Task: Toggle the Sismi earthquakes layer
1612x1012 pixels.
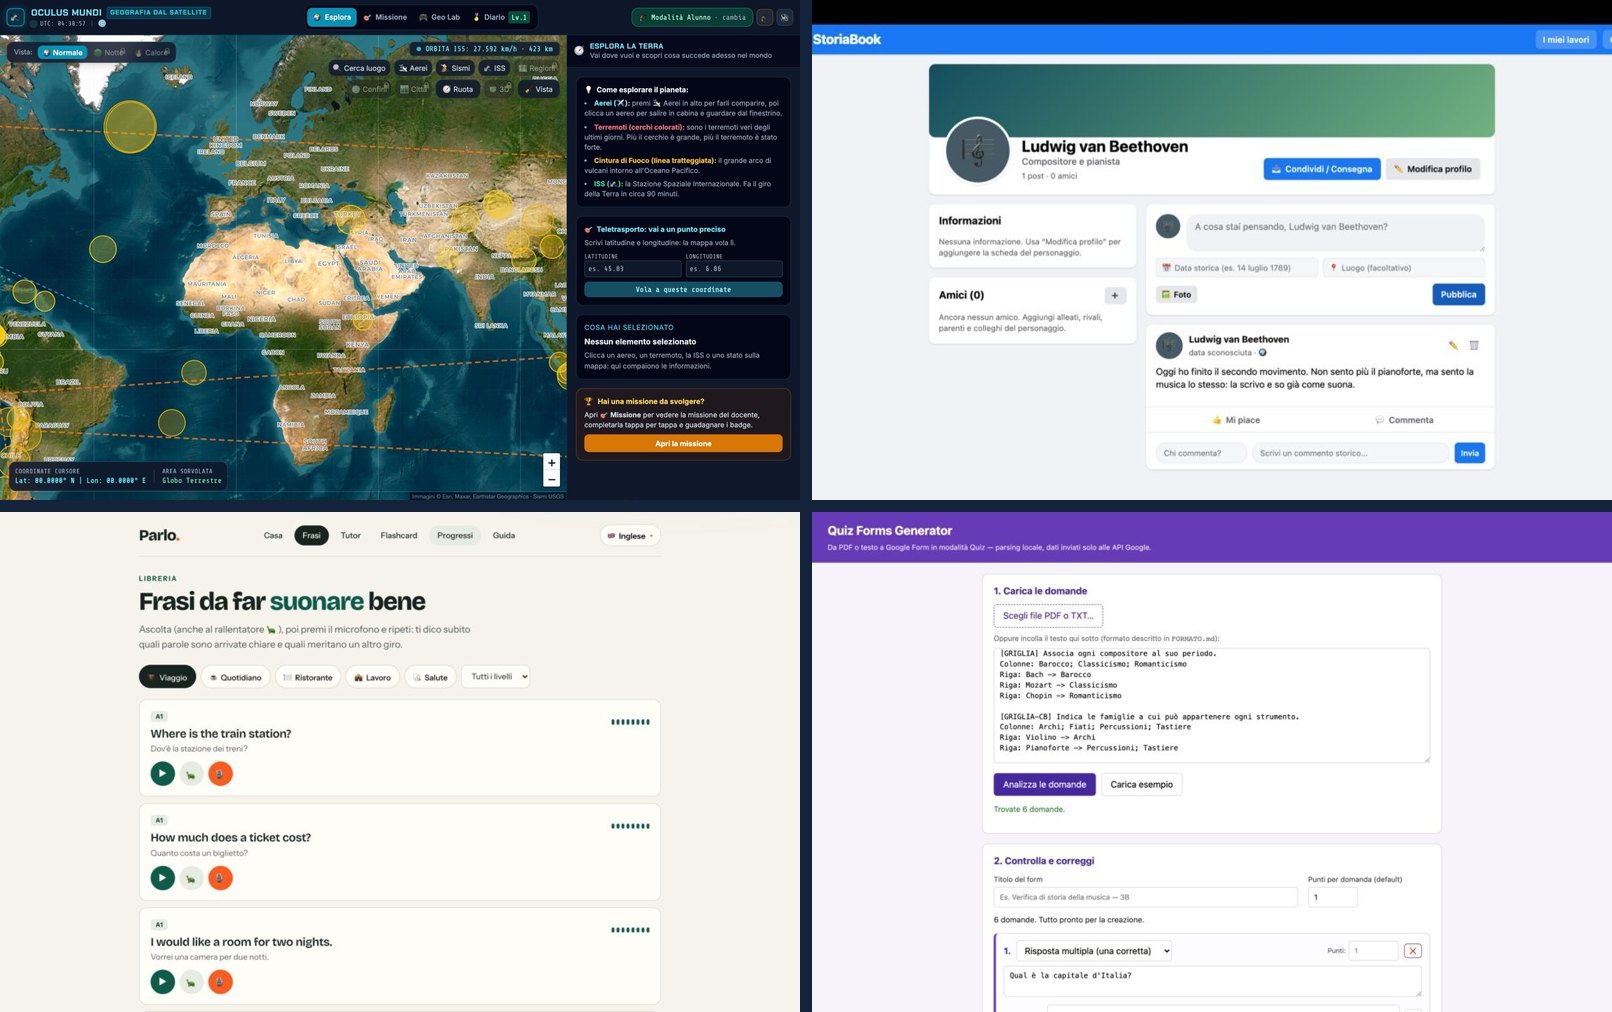Action: (455, 68)
